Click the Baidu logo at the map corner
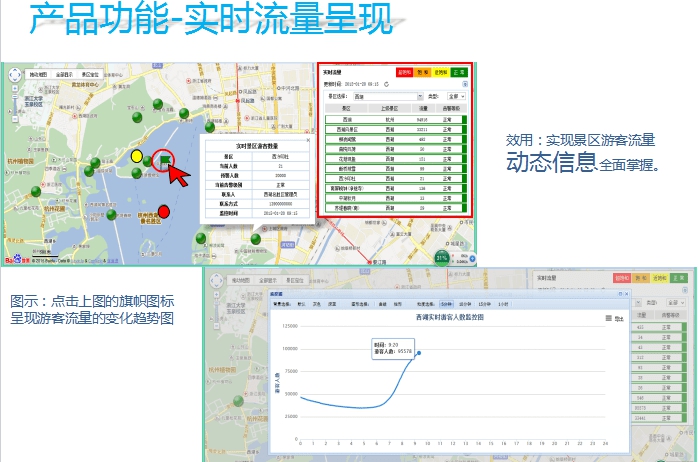Screen dimensions: 699x462 pos(16,260)
